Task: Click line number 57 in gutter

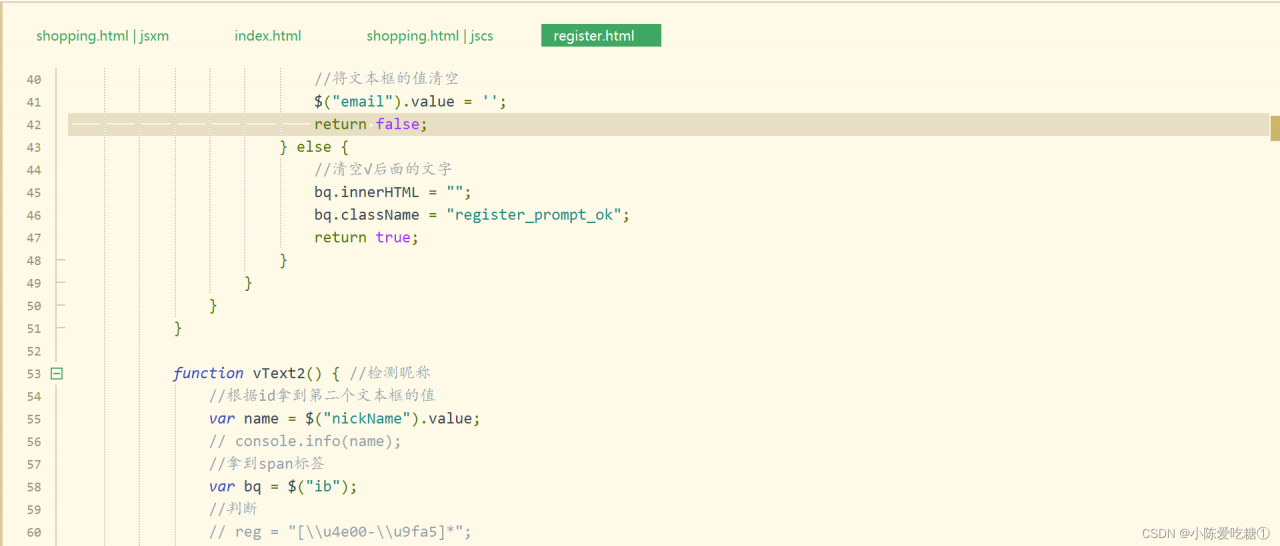Action: coord(34,465)
